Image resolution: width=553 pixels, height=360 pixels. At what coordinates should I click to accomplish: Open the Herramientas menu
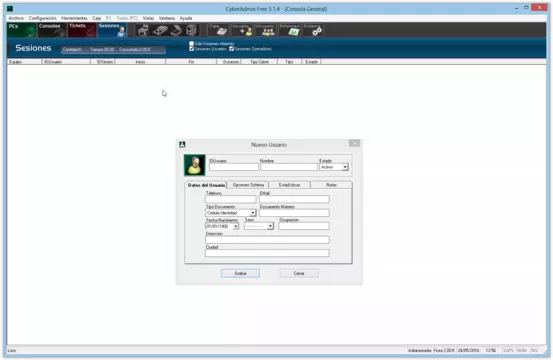[74, 18]
